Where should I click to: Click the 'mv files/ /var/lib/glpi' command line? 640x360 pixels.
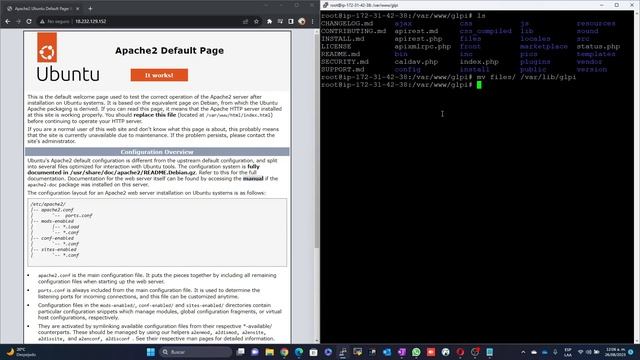pyautogui.click(x=526, y=77)
